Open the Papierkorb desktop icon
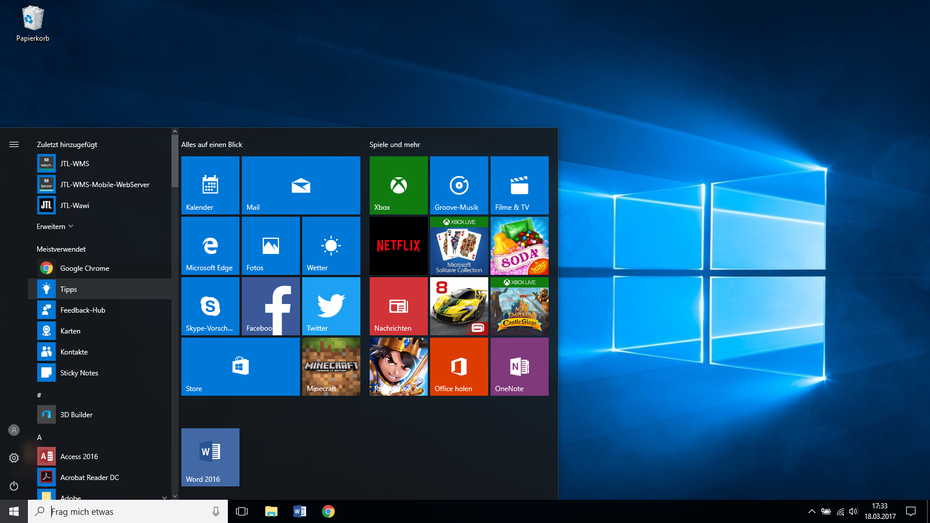The width and height of the screenshot is (930, 523). coord(33,24)
